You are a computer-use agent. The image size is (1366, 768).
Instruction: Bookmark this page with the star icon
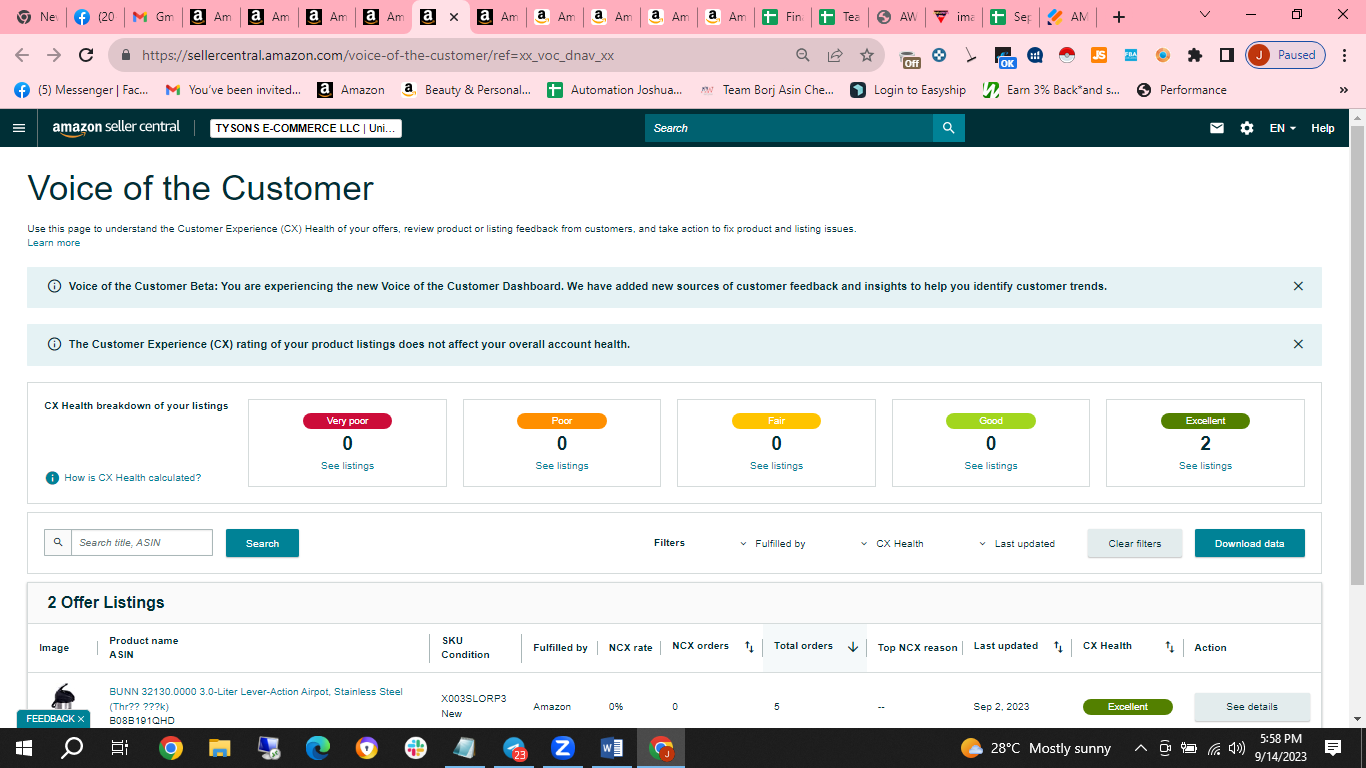(x=867, y=56)
